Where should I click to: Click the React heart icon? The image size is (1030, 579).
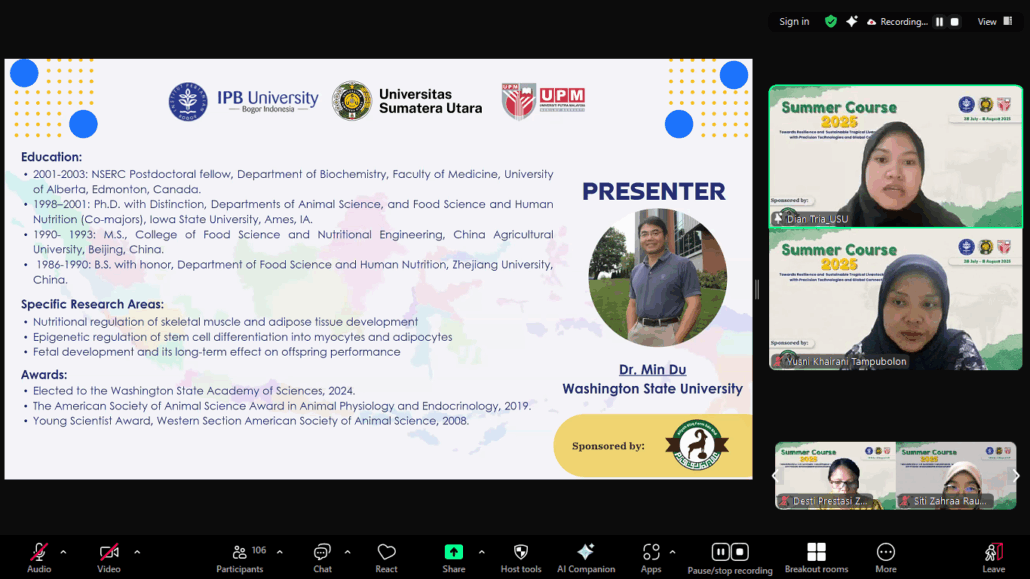point(386,553)
